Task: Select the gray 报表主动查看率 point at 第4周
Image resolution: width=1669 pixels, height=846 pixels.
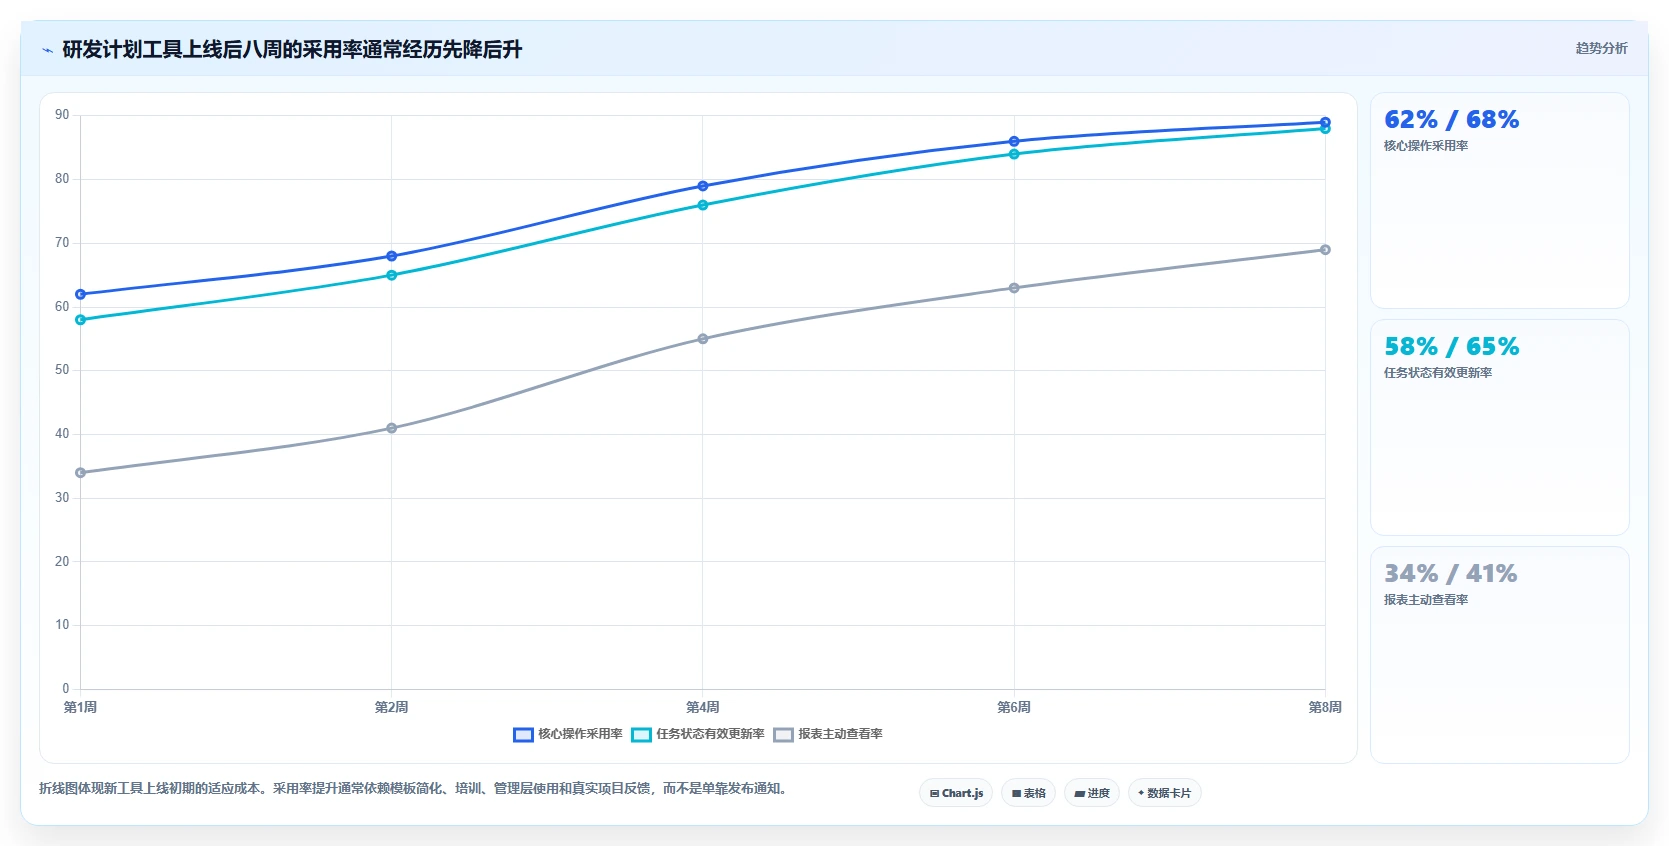Action: click(702, 339)
